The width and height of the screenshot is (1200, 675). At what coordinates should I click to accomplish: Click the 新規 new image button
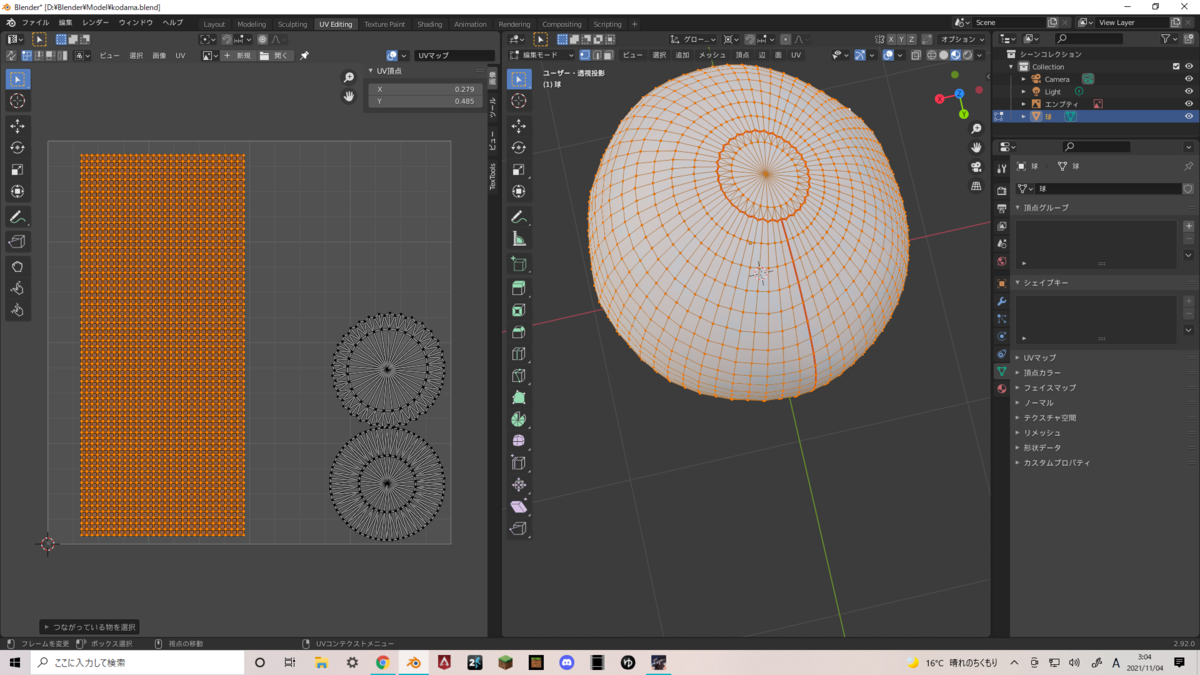(240, 56)
